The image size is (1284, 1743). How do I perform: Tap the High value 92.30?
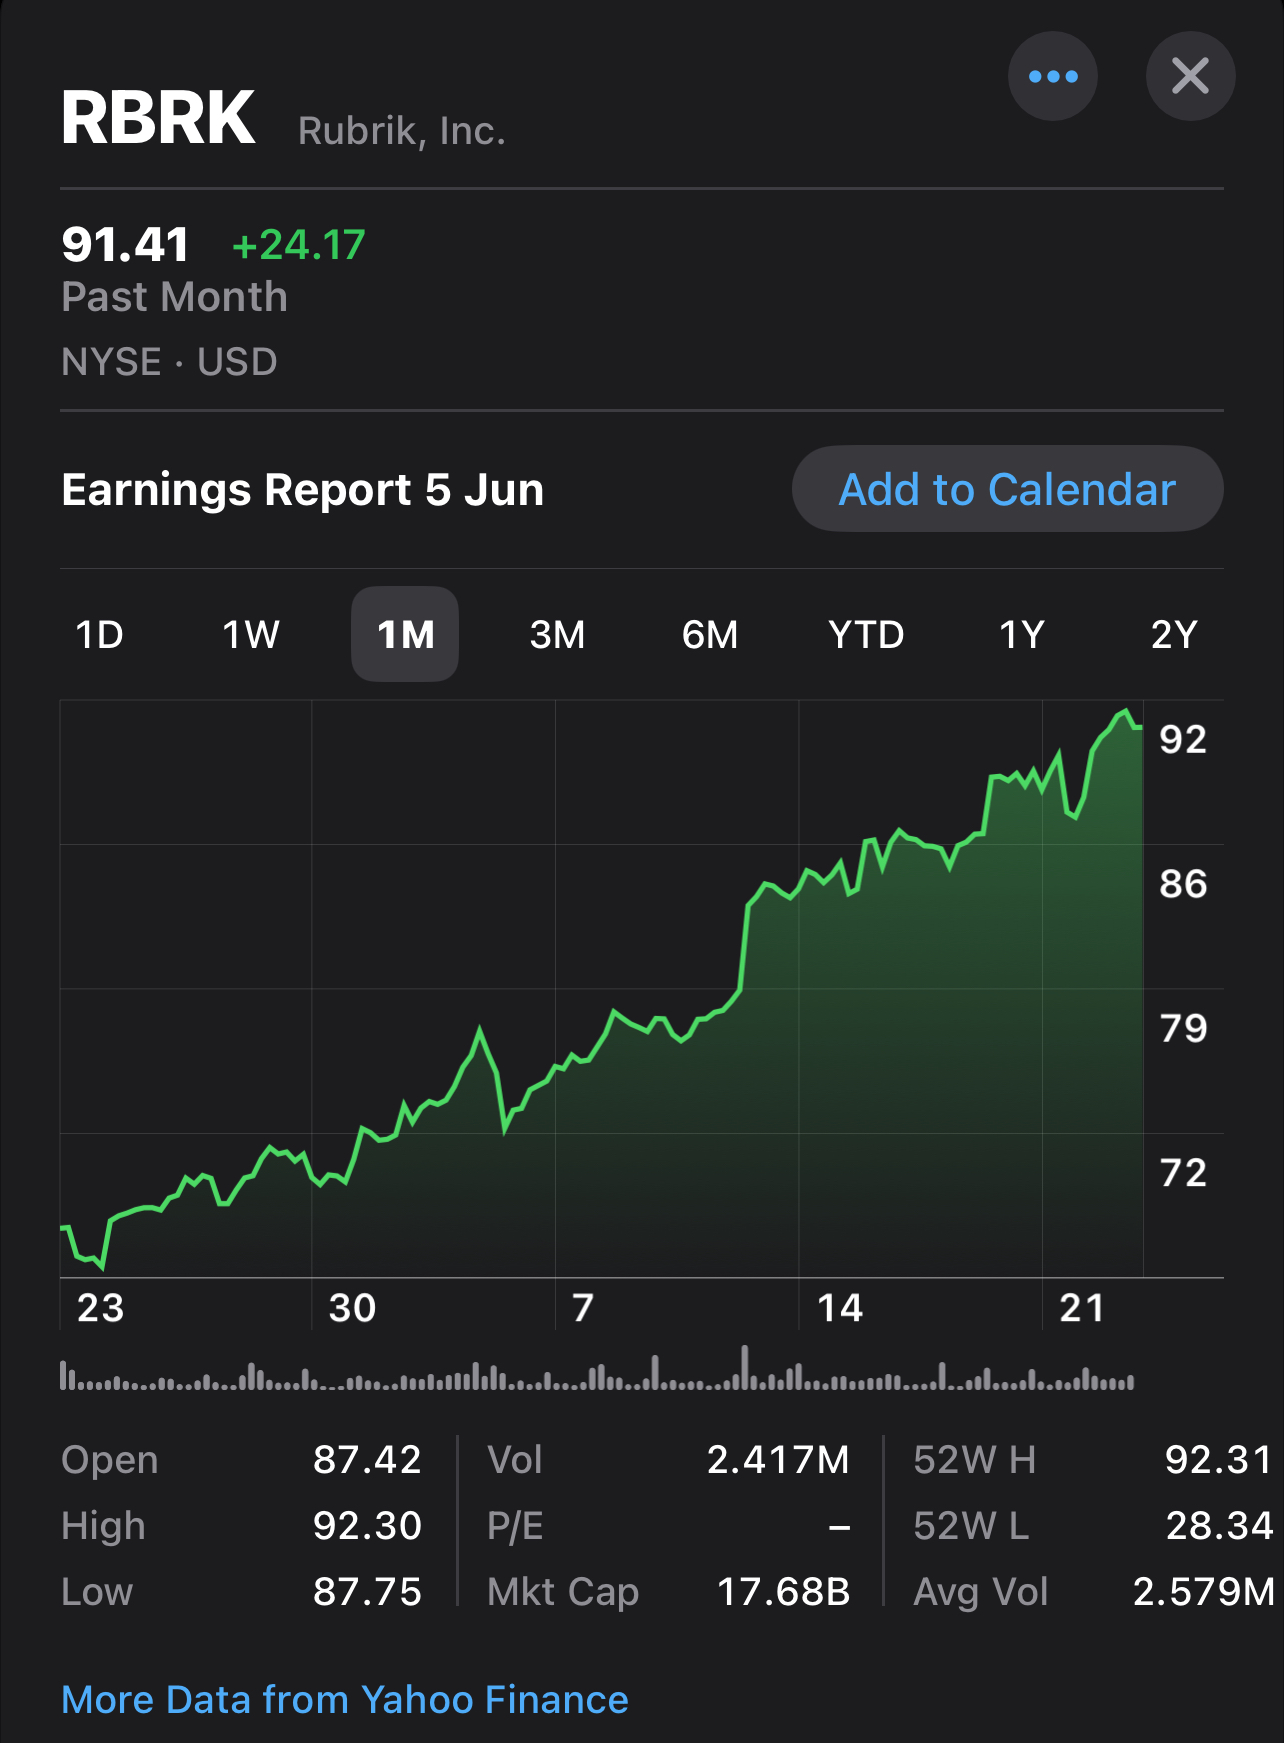pyautogui.click(x=367, y=1526)
